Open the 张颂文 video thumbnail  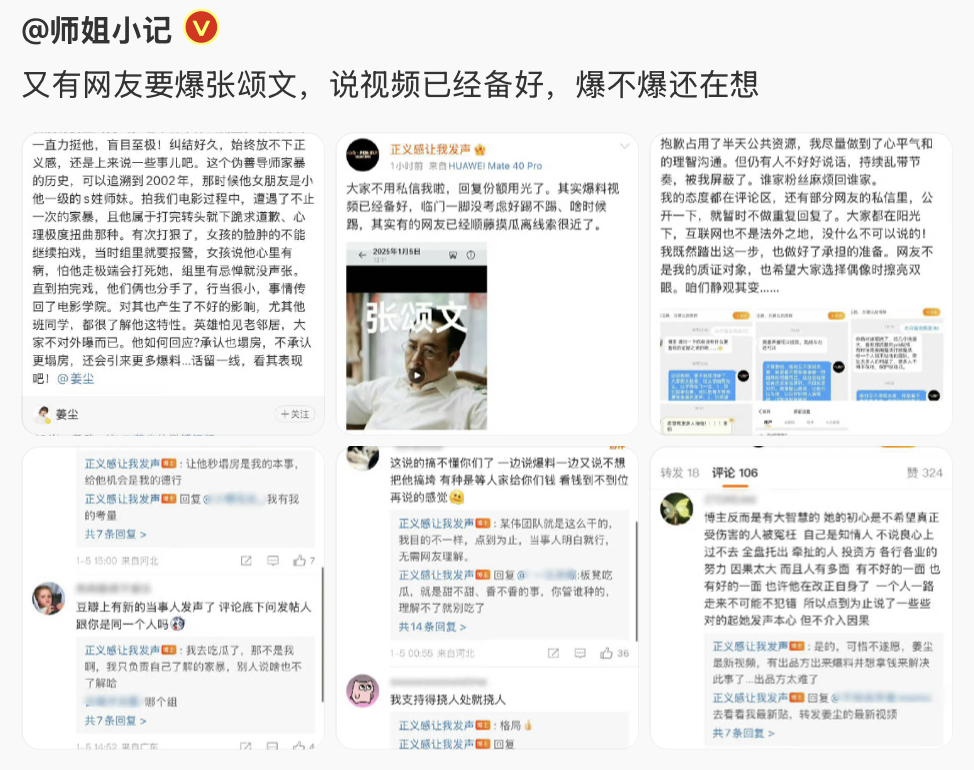416,335
